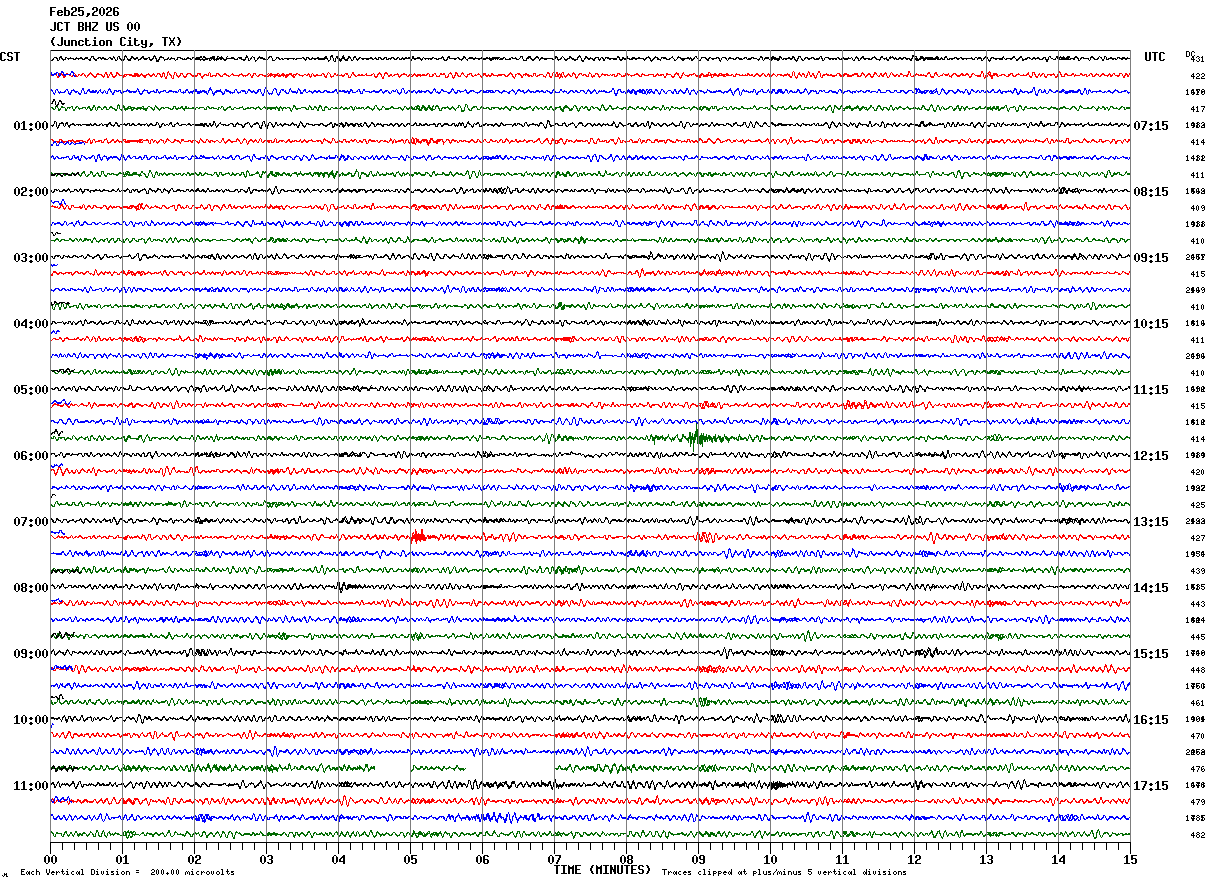Click the Traces clipped footnote text
Screen dimensions: 1210x886
784,873
